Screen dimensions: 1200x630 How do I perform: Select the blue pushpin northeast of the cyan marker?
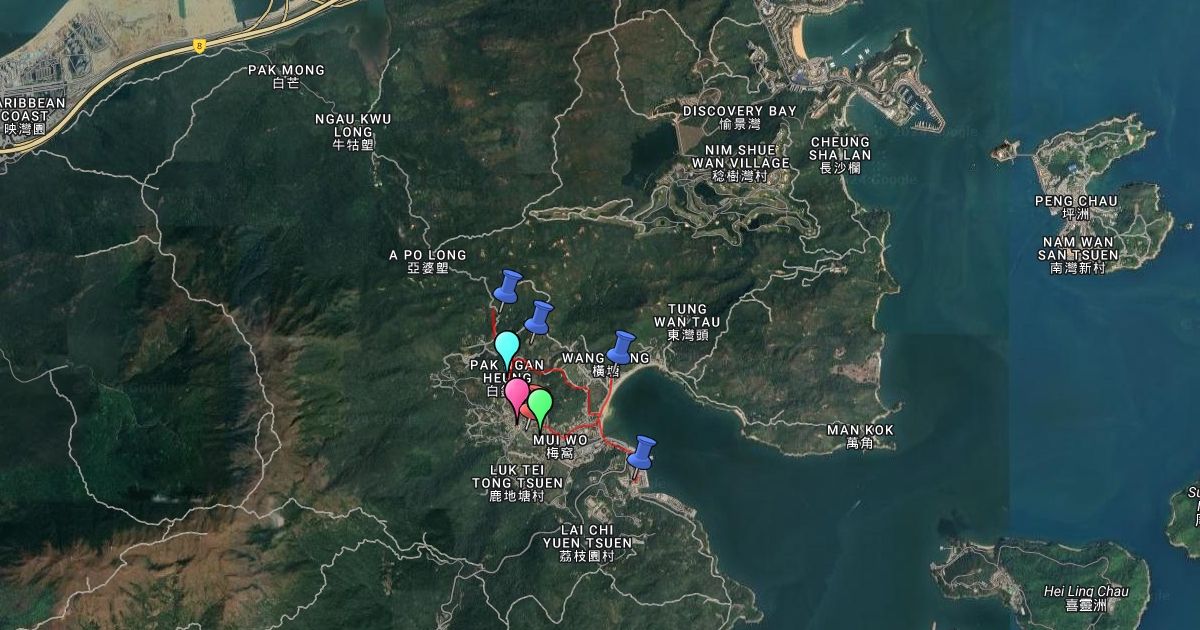540,317
